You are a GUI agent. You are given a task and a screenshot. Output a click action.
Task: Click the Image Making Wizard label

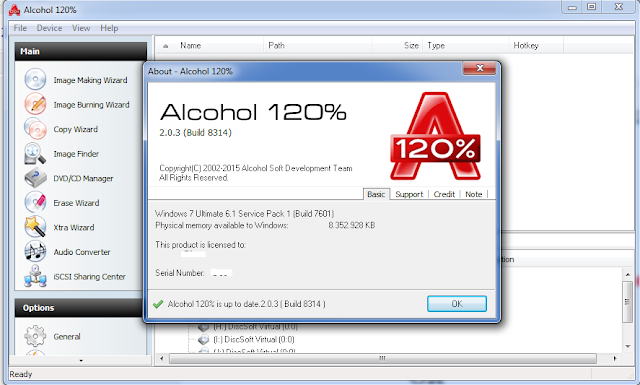pyautogui.click(x=90, y=80)
